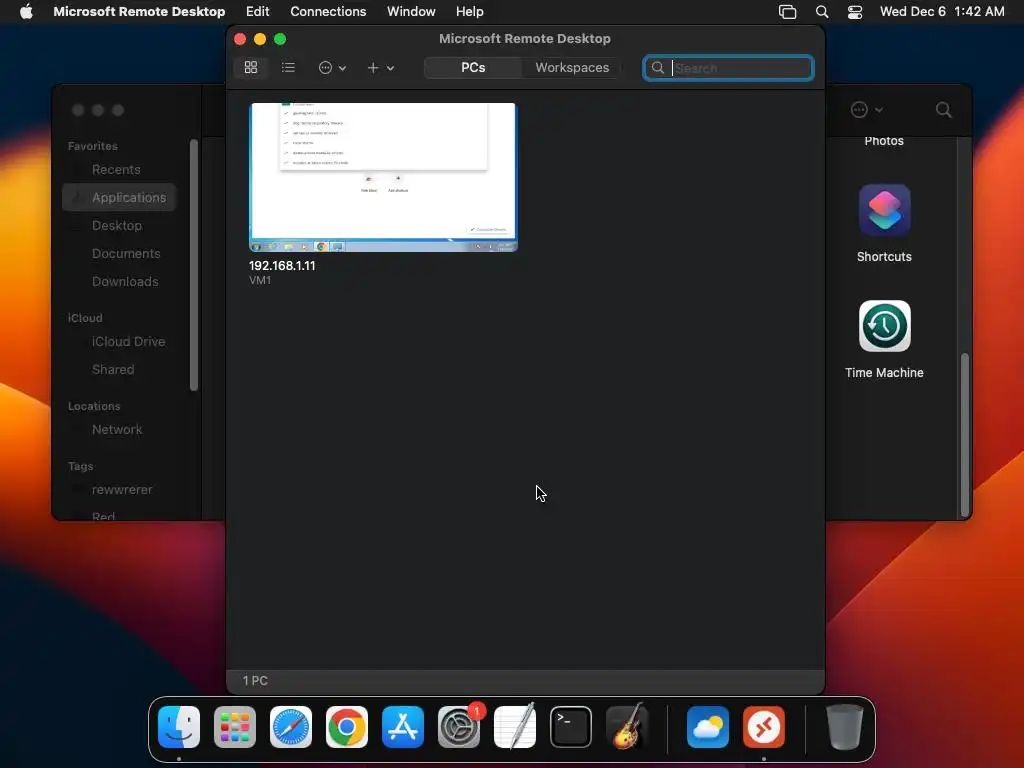Open Applications in Finder sidebar

[x=119, y=197]
